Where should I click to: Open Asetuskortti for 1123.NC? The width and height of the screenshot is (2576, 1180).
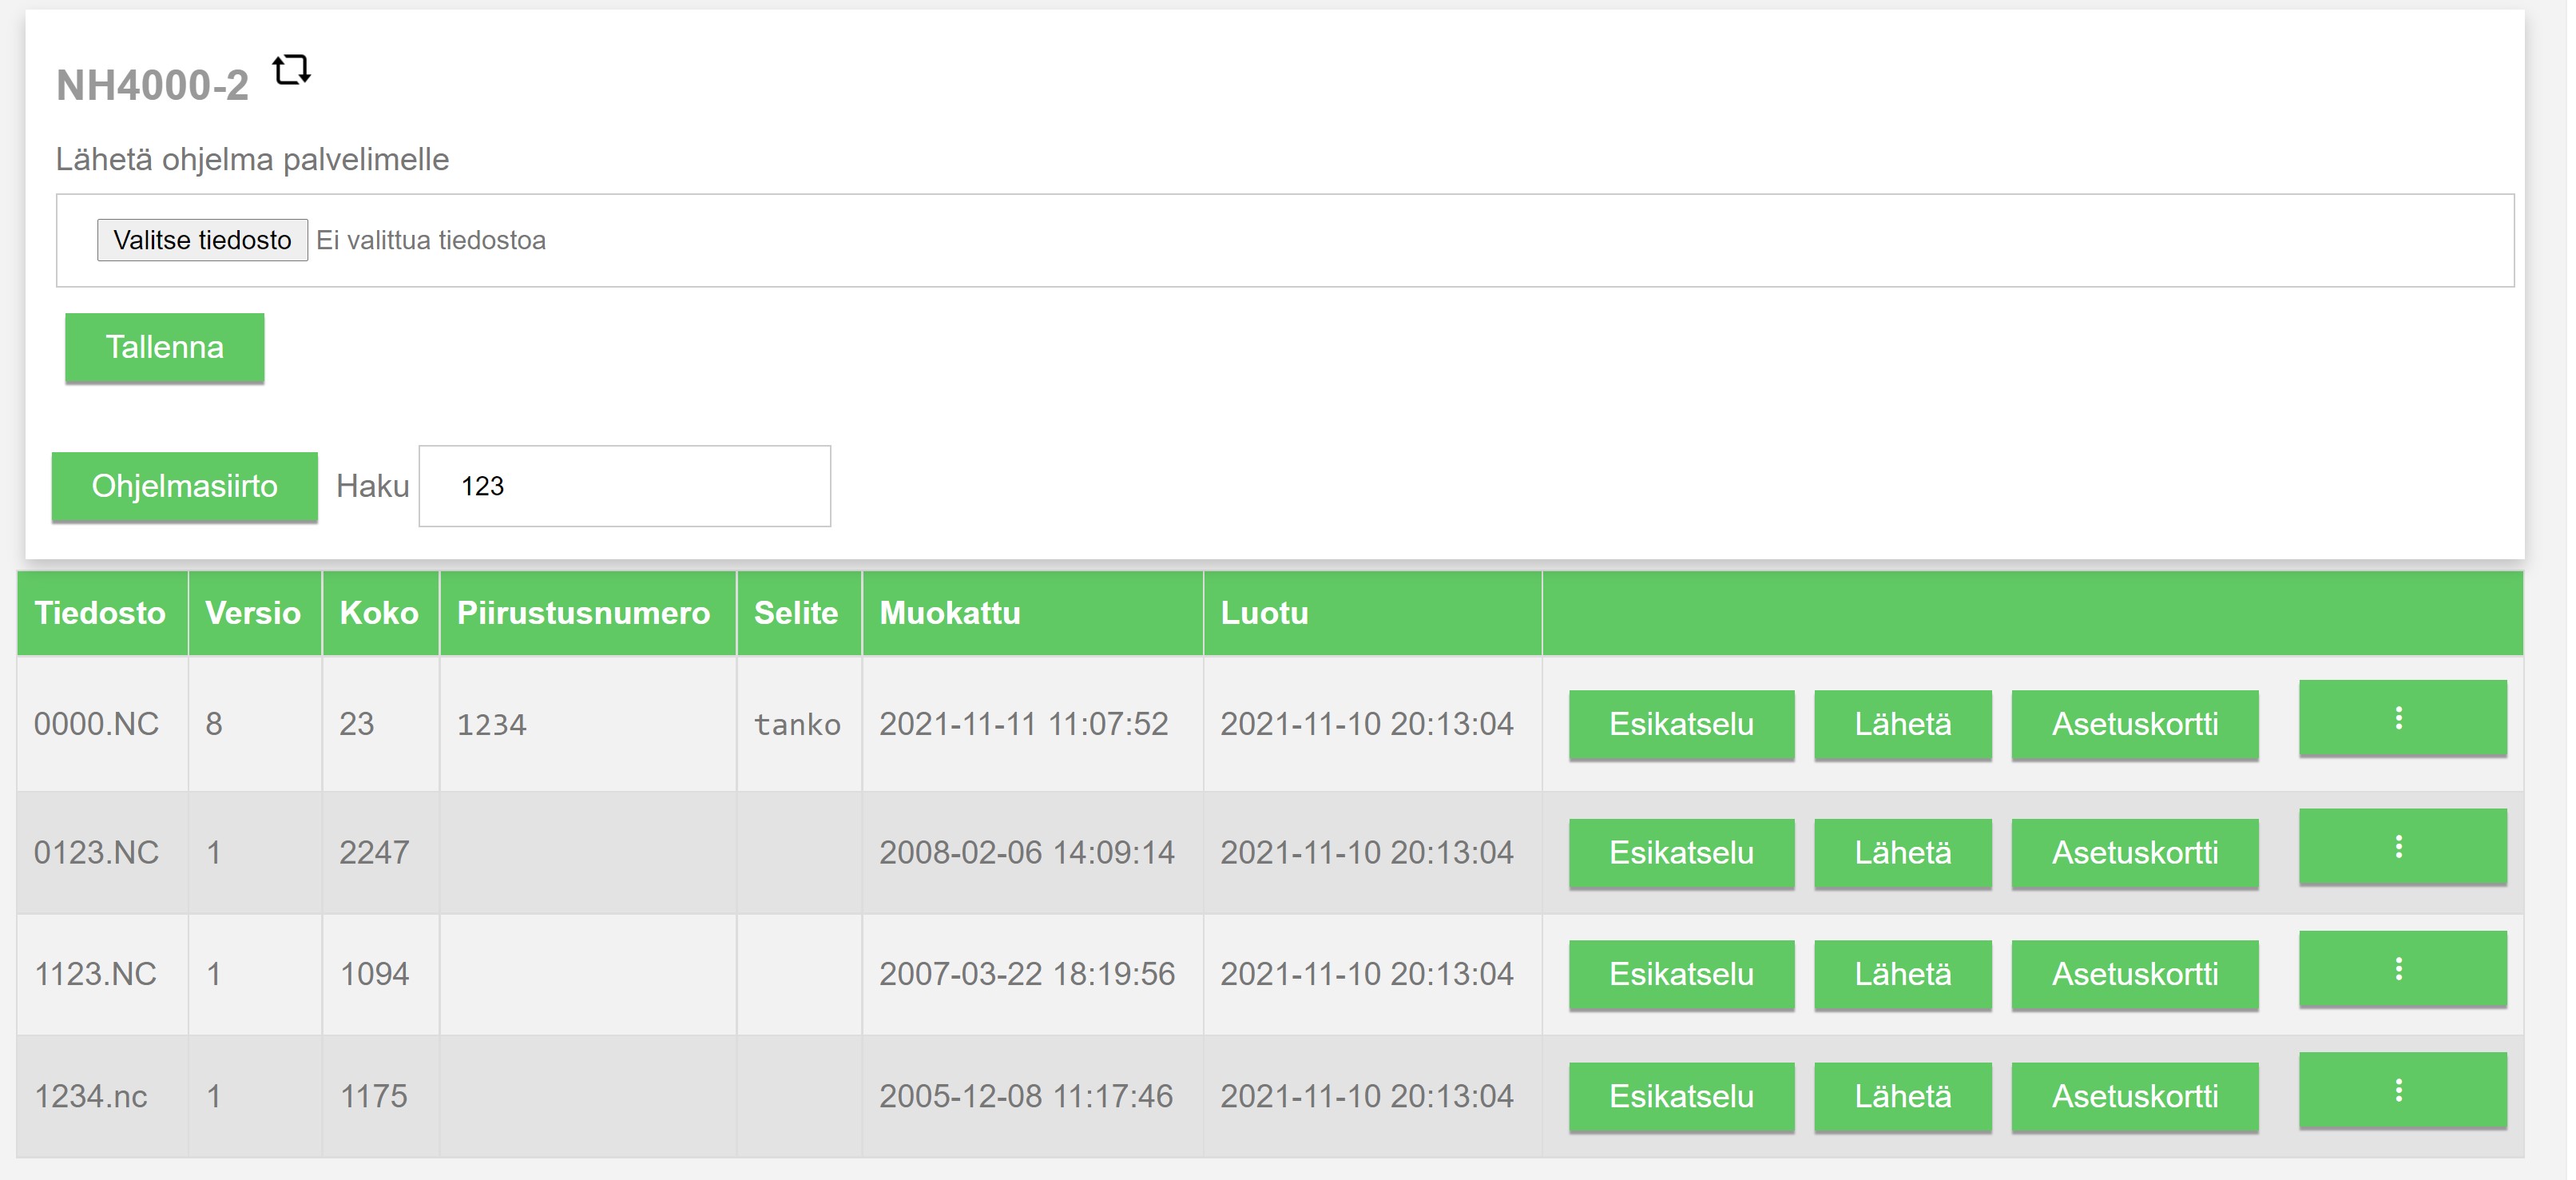pos(2134,974)
